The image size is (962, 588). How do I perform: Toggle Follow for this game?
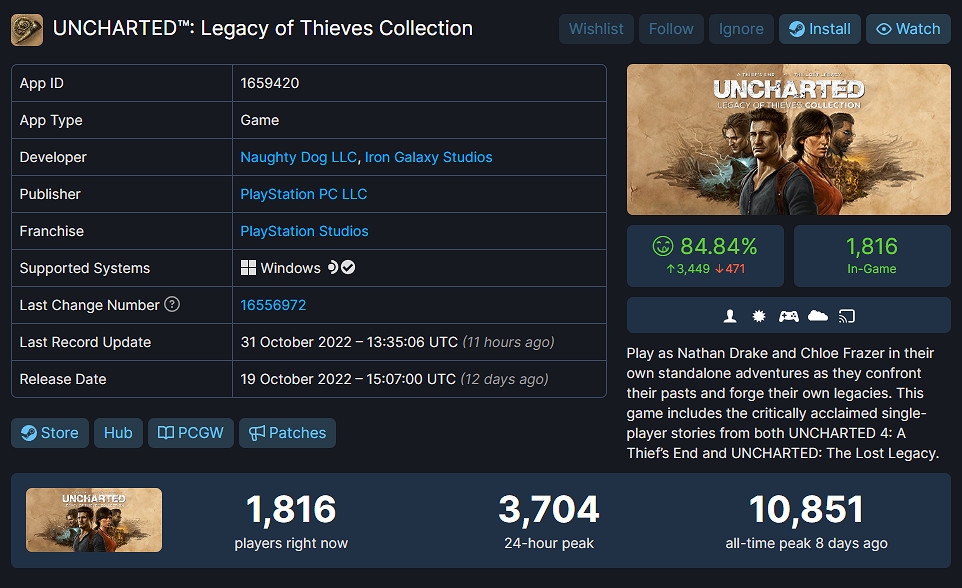[671, 29]
